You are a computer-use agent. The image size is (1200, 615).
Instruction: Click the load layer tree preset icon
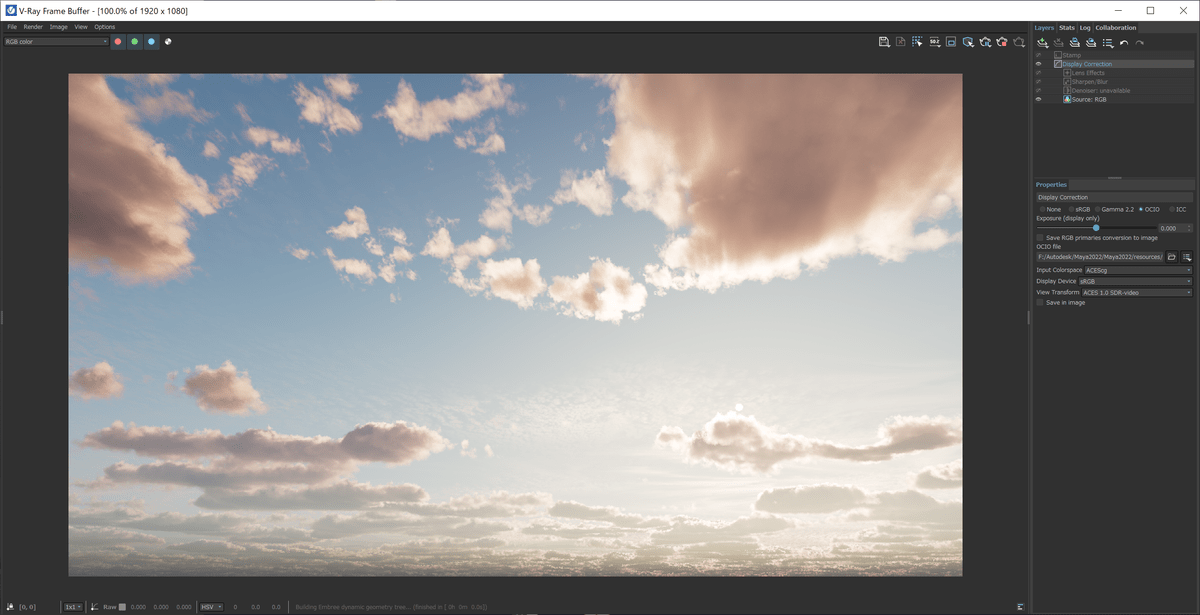pos(1090,43)
